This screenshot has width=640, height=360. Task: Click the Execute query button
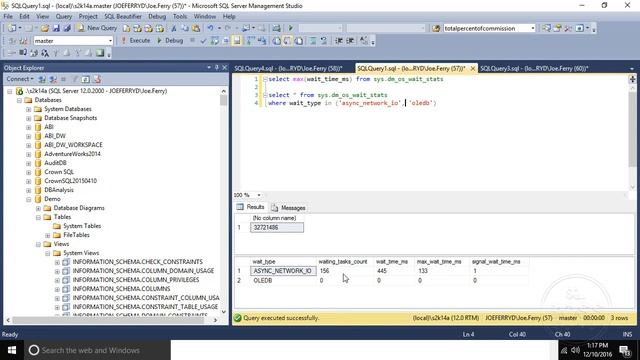click(x=136, y=41)
